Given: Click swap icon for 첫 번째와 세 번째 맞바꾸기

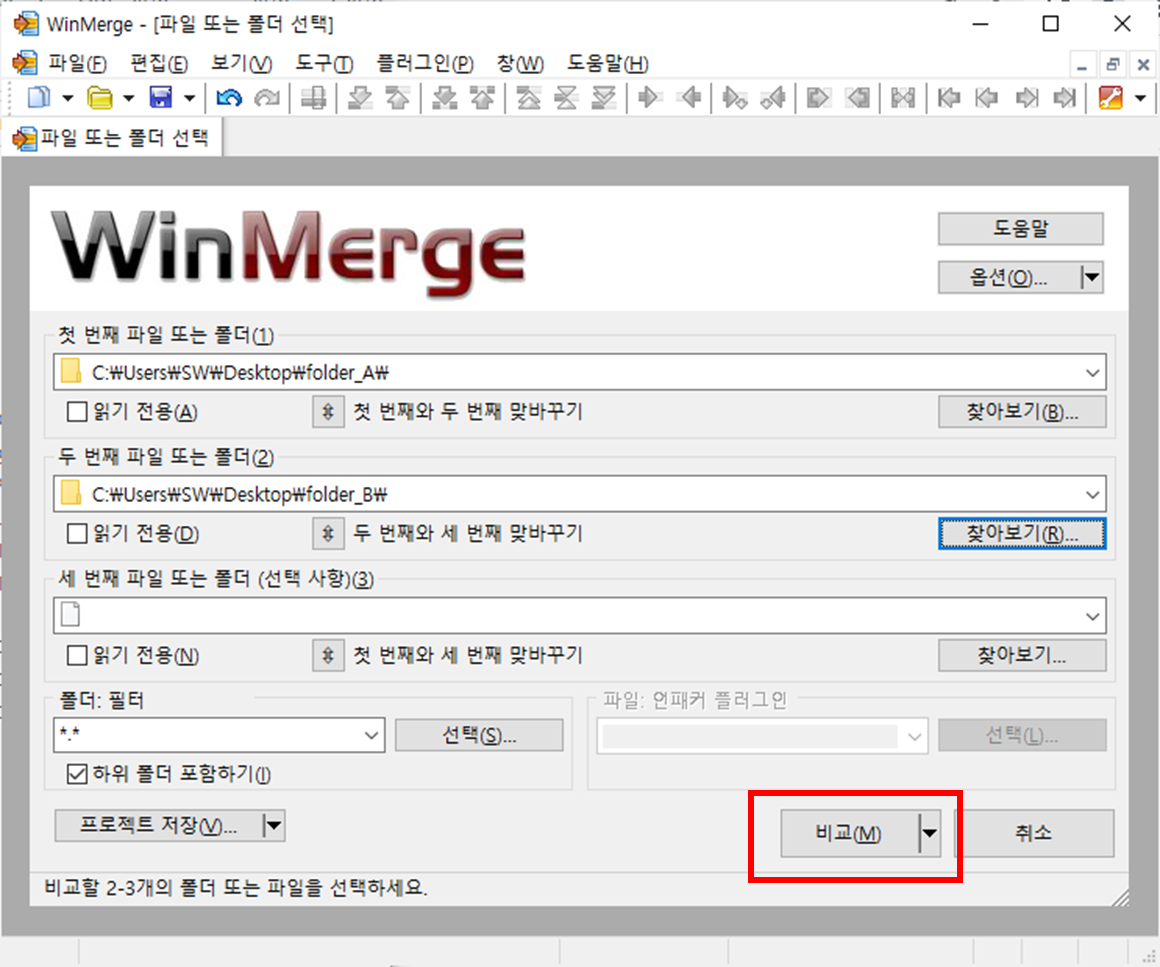Looking at the screenshot, I should (328, 656).
